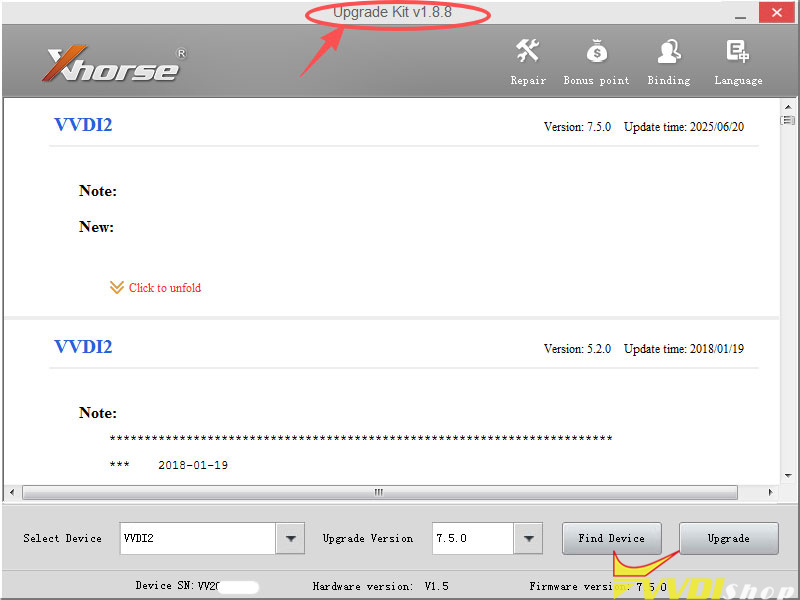Select the VVDI2 version 7.5.0 heading
The width and height of the screenshot is (800, 600).
(x=83, y=125)
